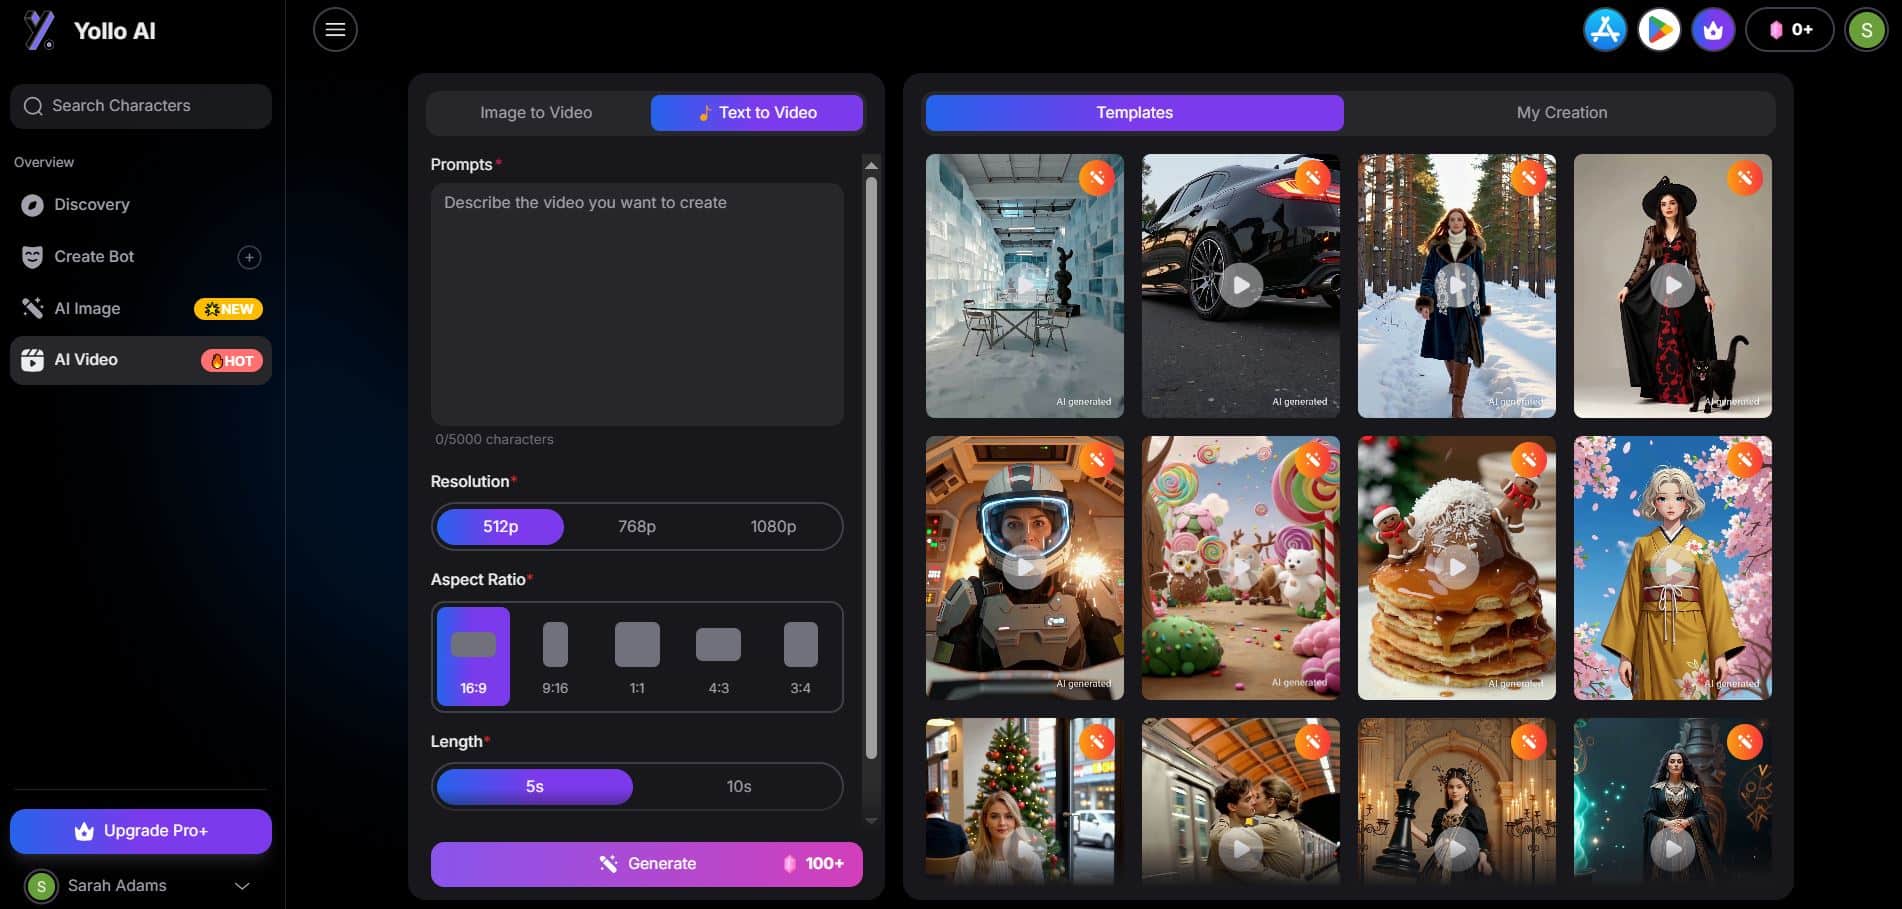
Task: Set video length to 10s
Action: coord(739,787)
